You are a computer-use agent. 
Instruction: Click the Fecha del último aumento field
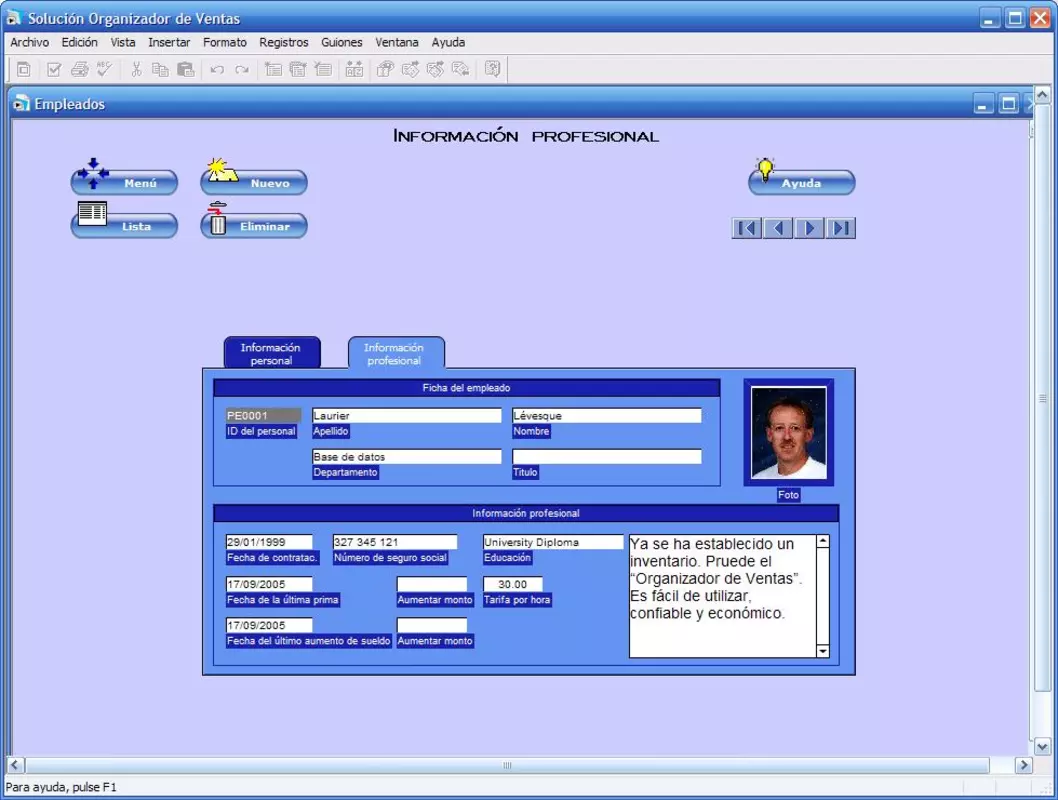pyautogui.click(x=269, y=625)
